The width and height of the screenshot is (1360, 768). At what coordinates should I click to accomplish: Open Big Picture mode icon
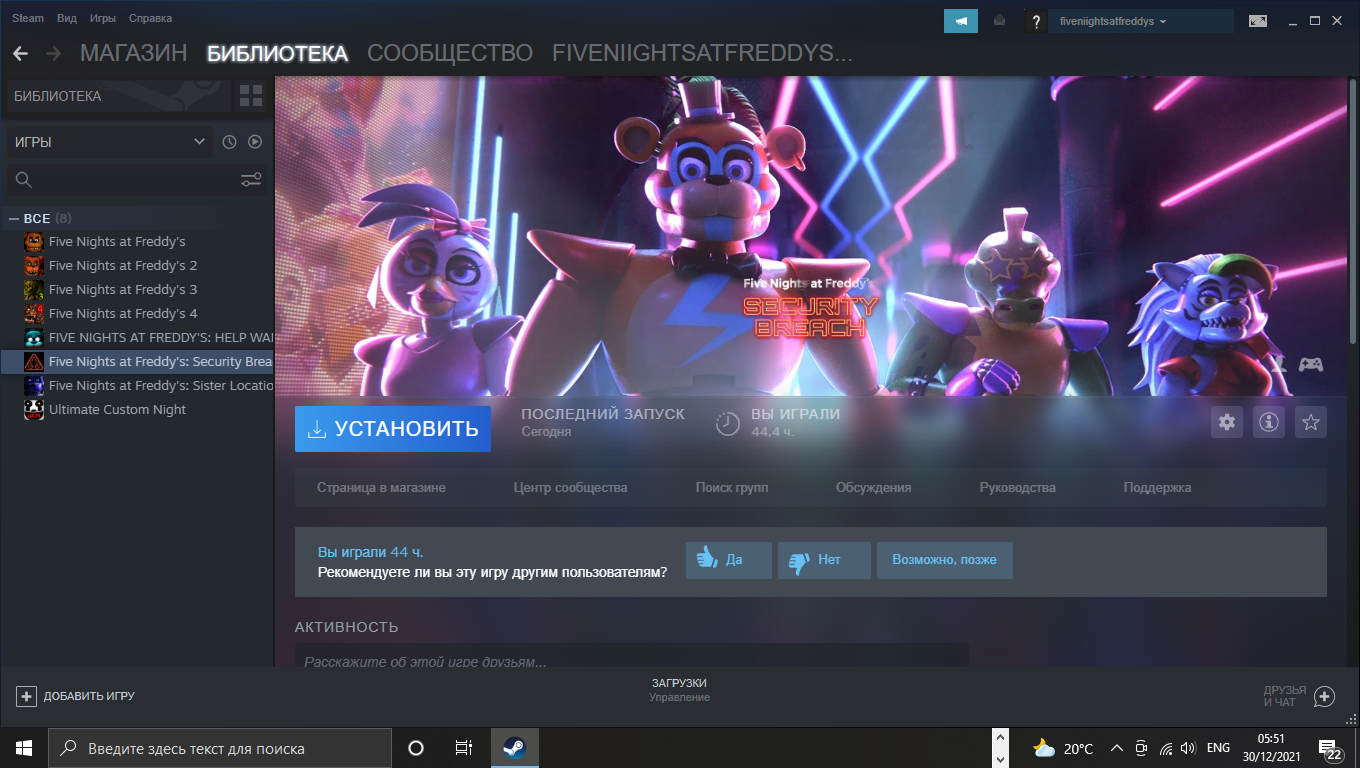click(x=1258, y=20)
